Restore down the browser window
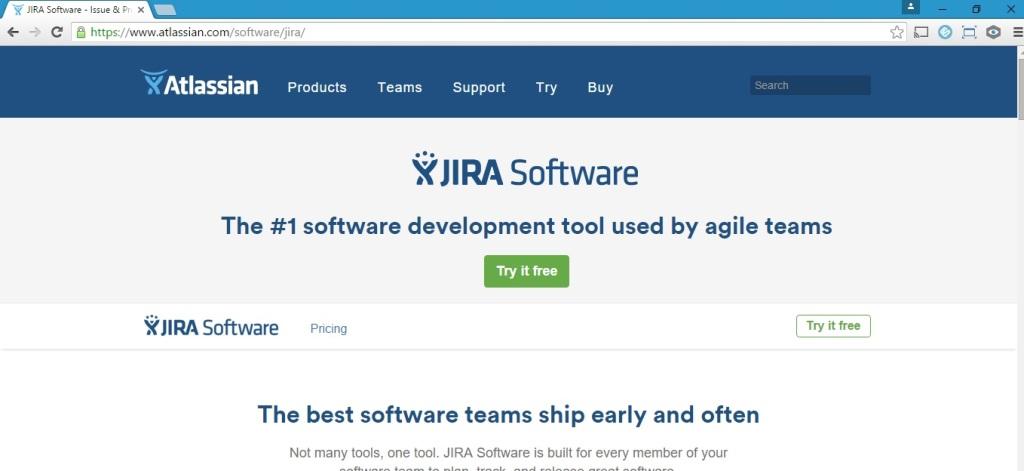The height and width of the screenshot is (471, 1024). point(976,9)
